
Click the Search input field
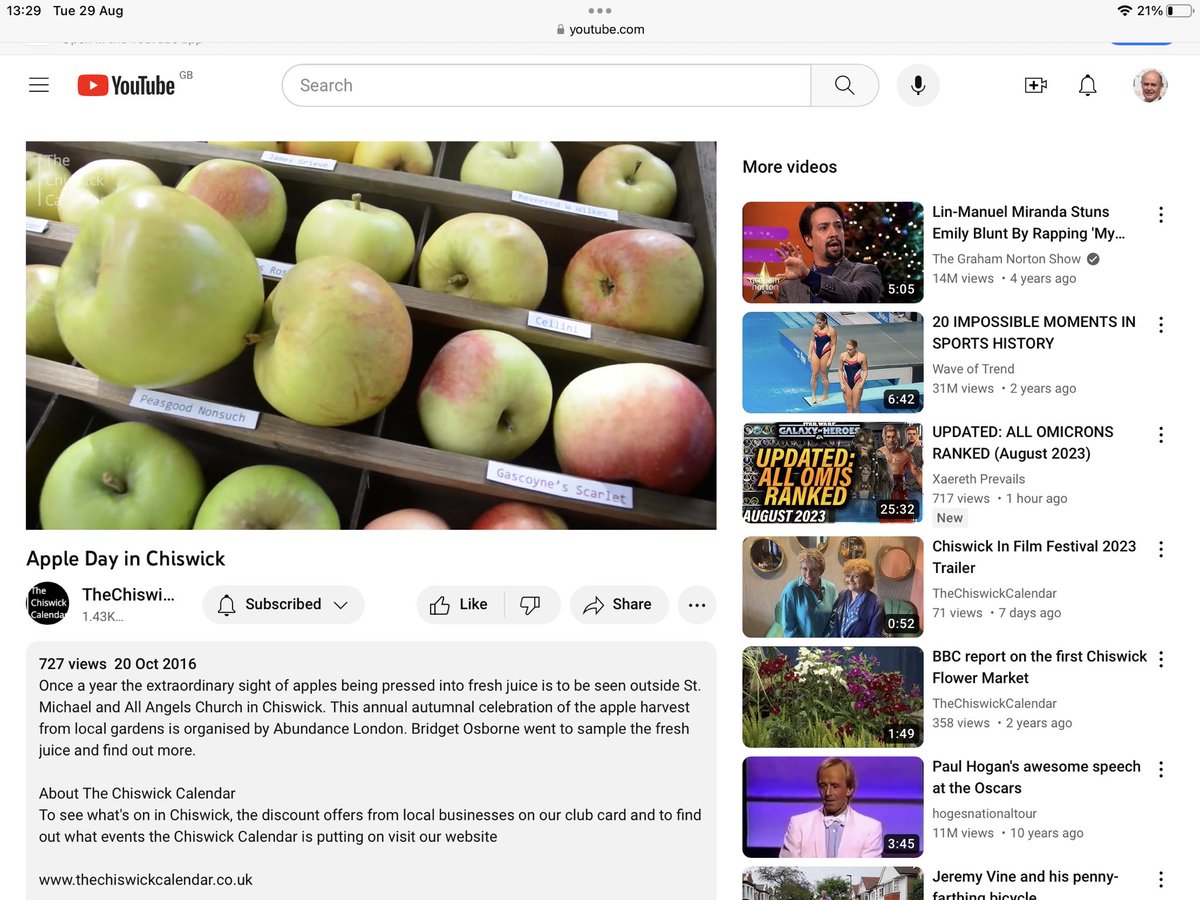[546, 85]
